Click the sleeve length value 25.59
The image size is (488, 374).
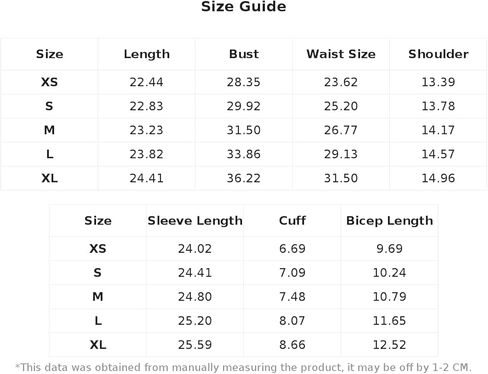195,345
